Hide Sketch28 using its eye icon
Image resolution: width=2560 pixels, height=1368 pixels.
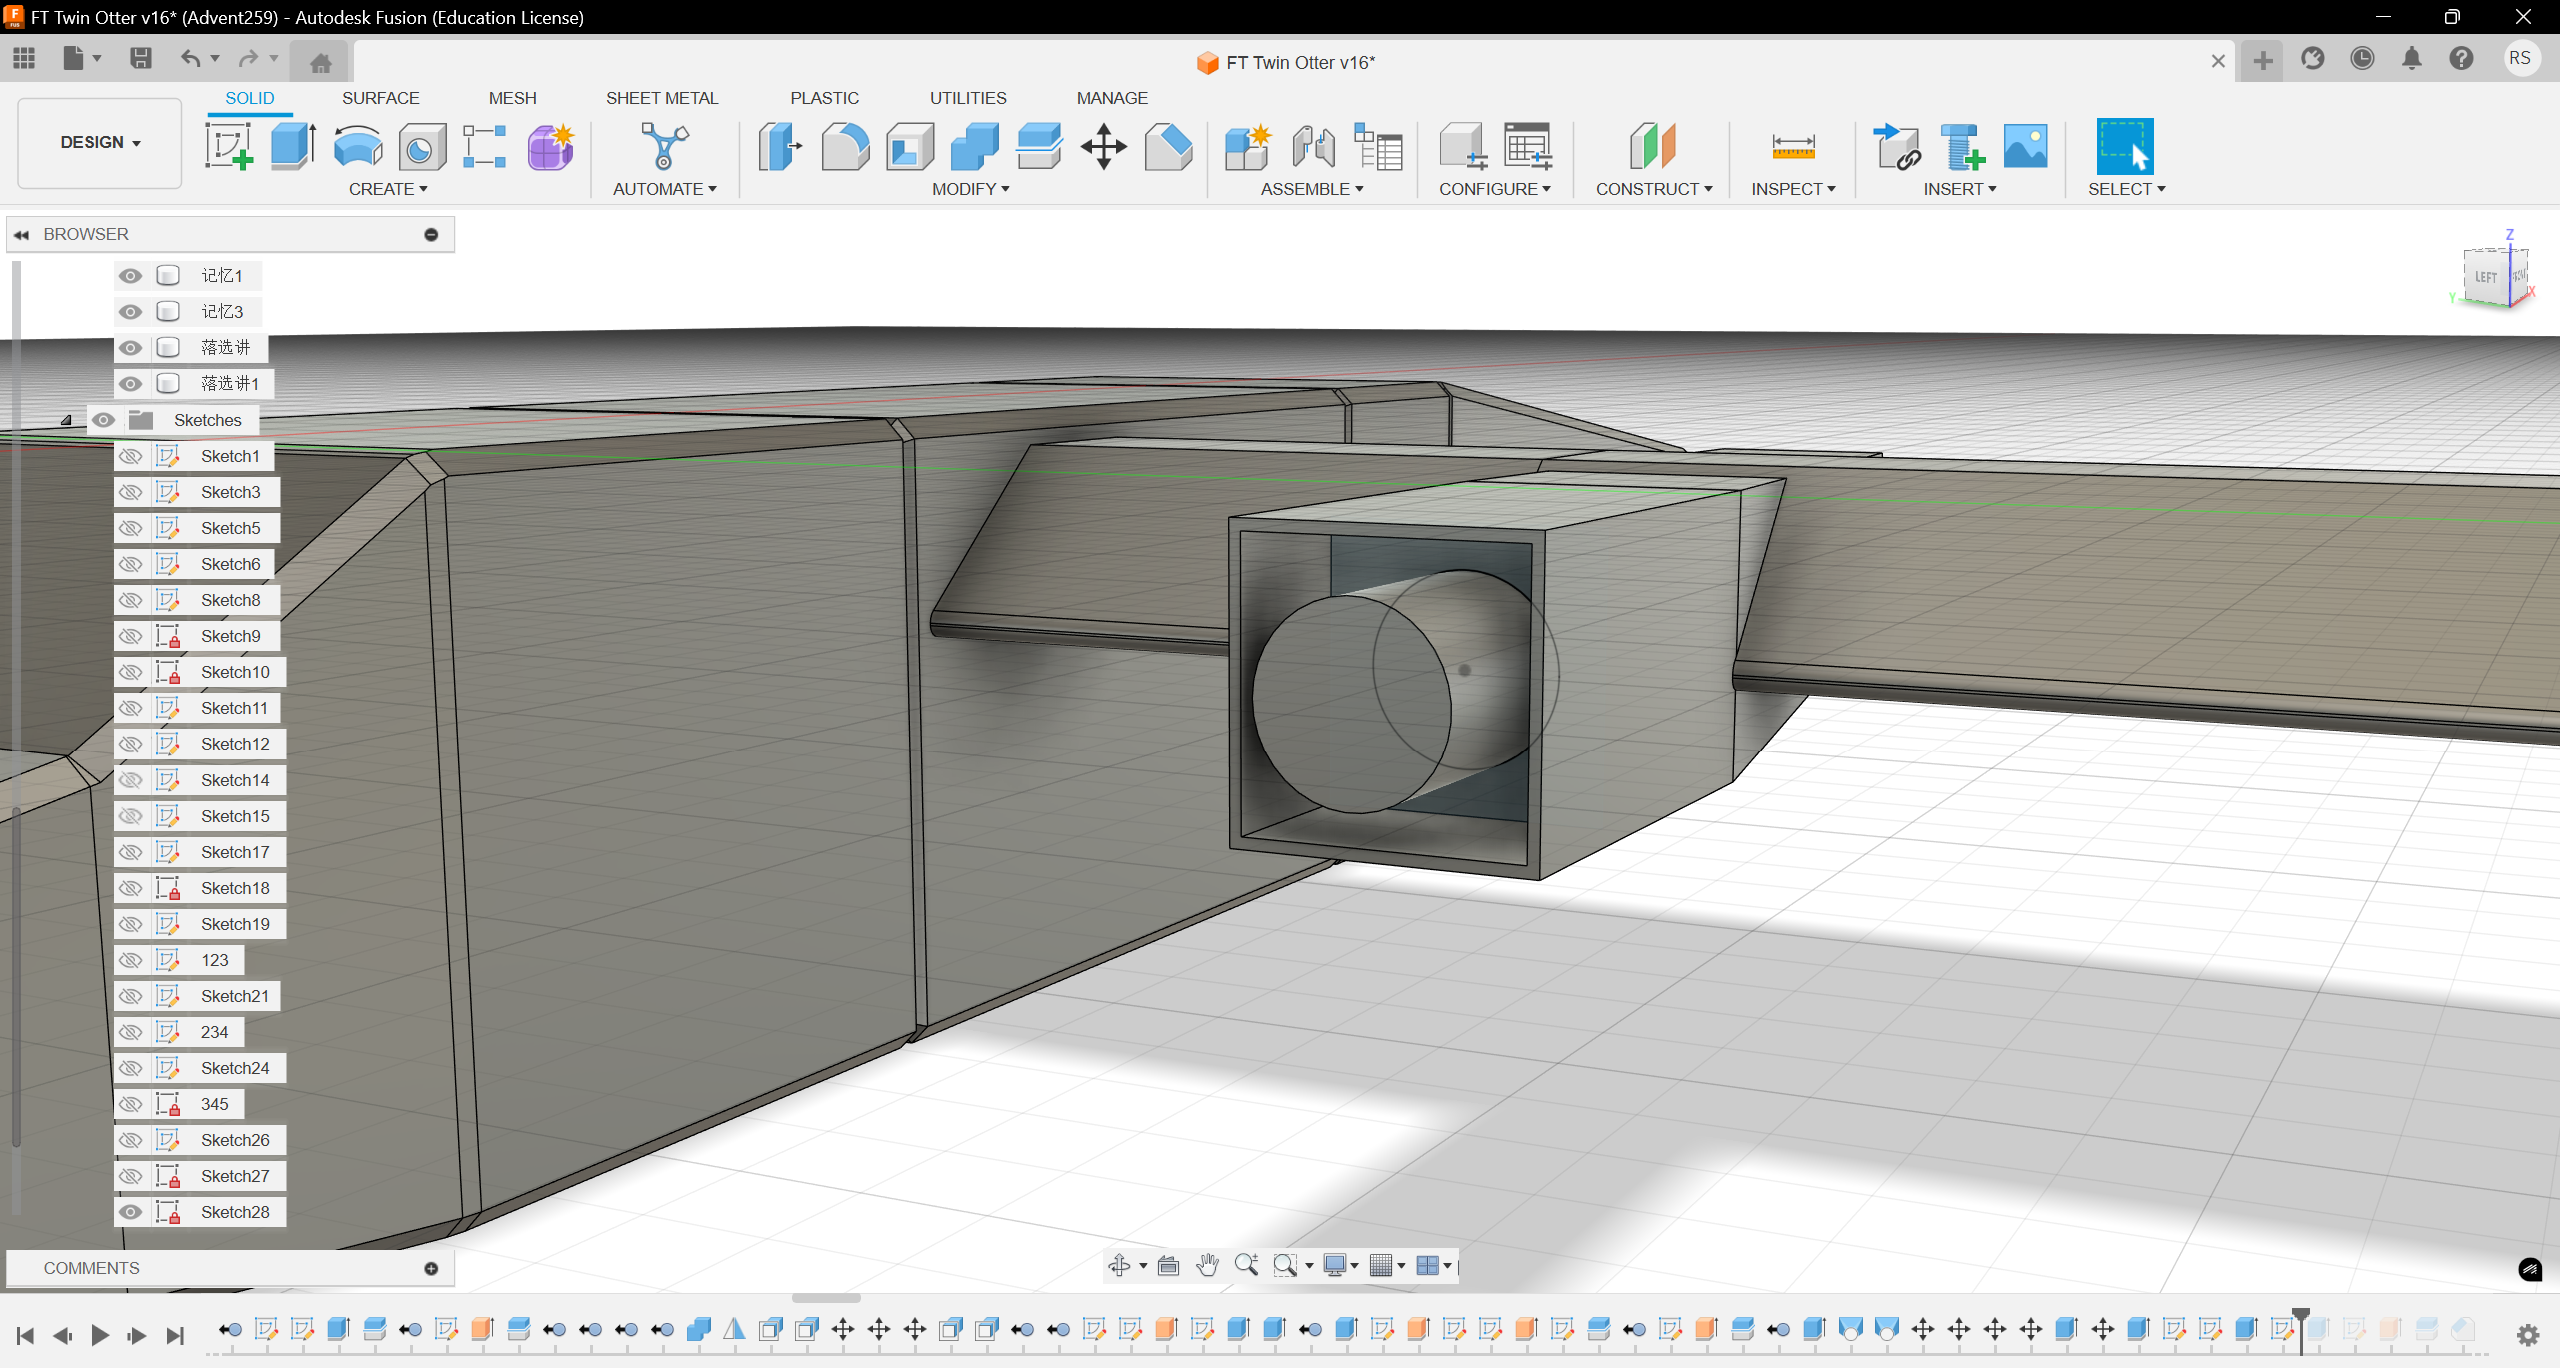click(130, 1212)
